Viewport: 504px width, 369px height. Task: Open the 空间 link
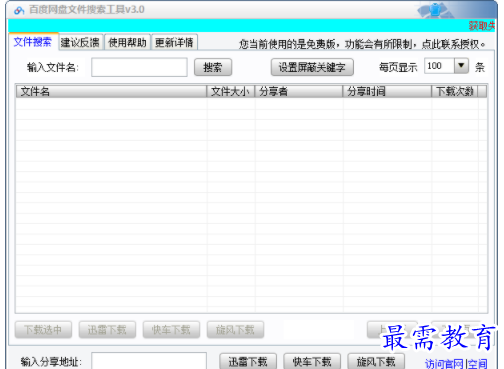[x=477, y=364]
